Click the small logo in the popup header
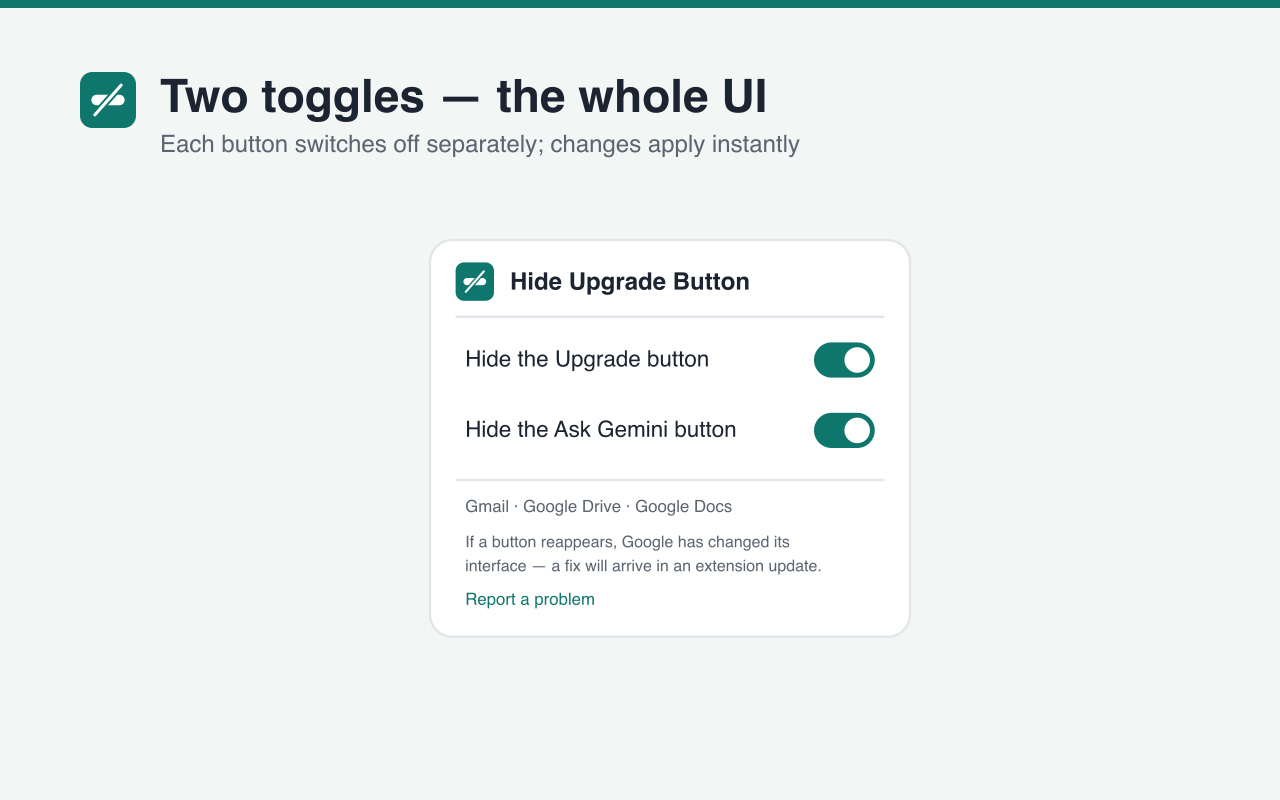1280x800 pixels. tap(475, 282)
